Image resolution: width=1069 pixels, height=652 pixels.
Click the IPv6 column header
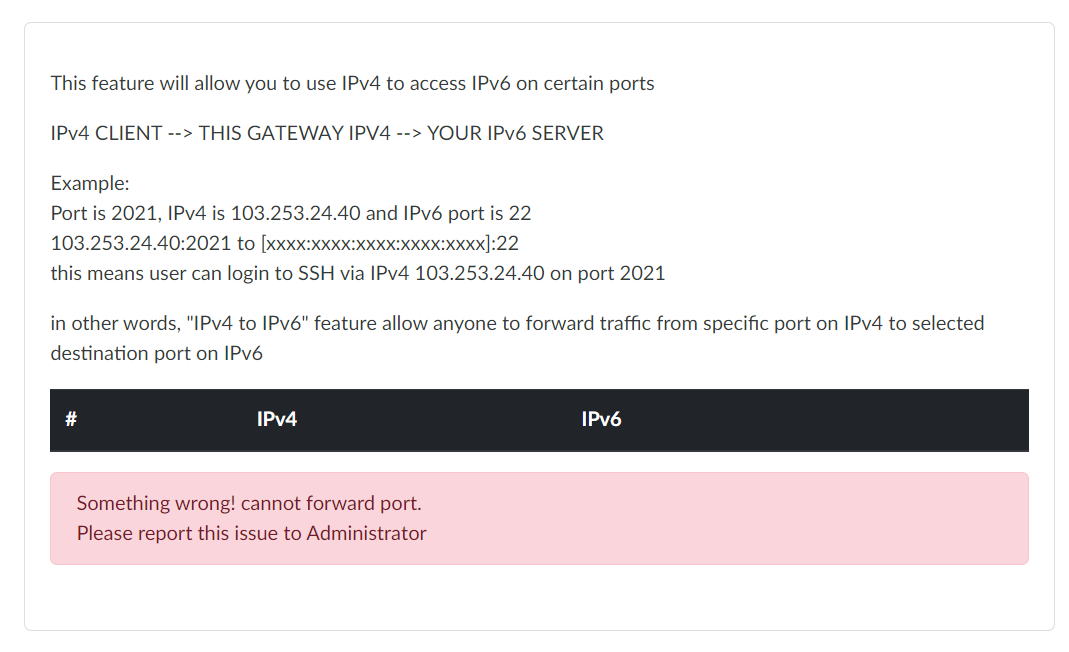601,420
